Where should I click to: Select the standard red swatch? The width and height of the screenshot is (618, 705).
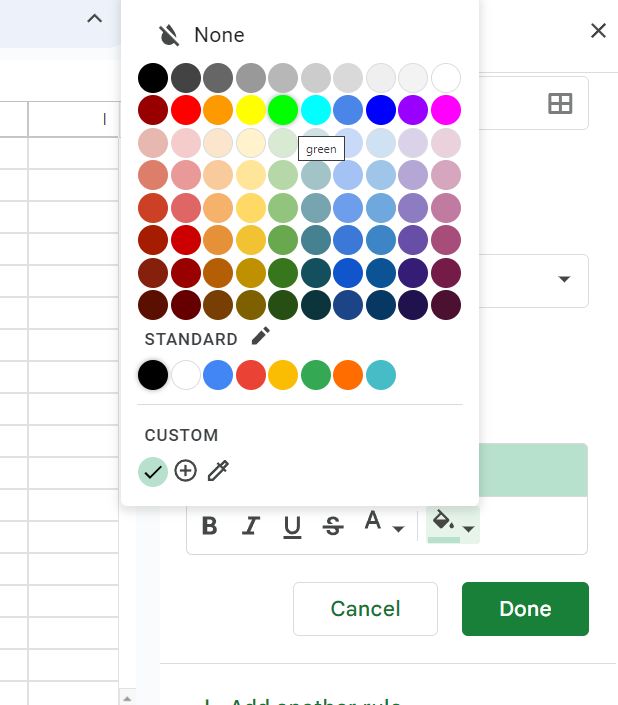[251, 375]
